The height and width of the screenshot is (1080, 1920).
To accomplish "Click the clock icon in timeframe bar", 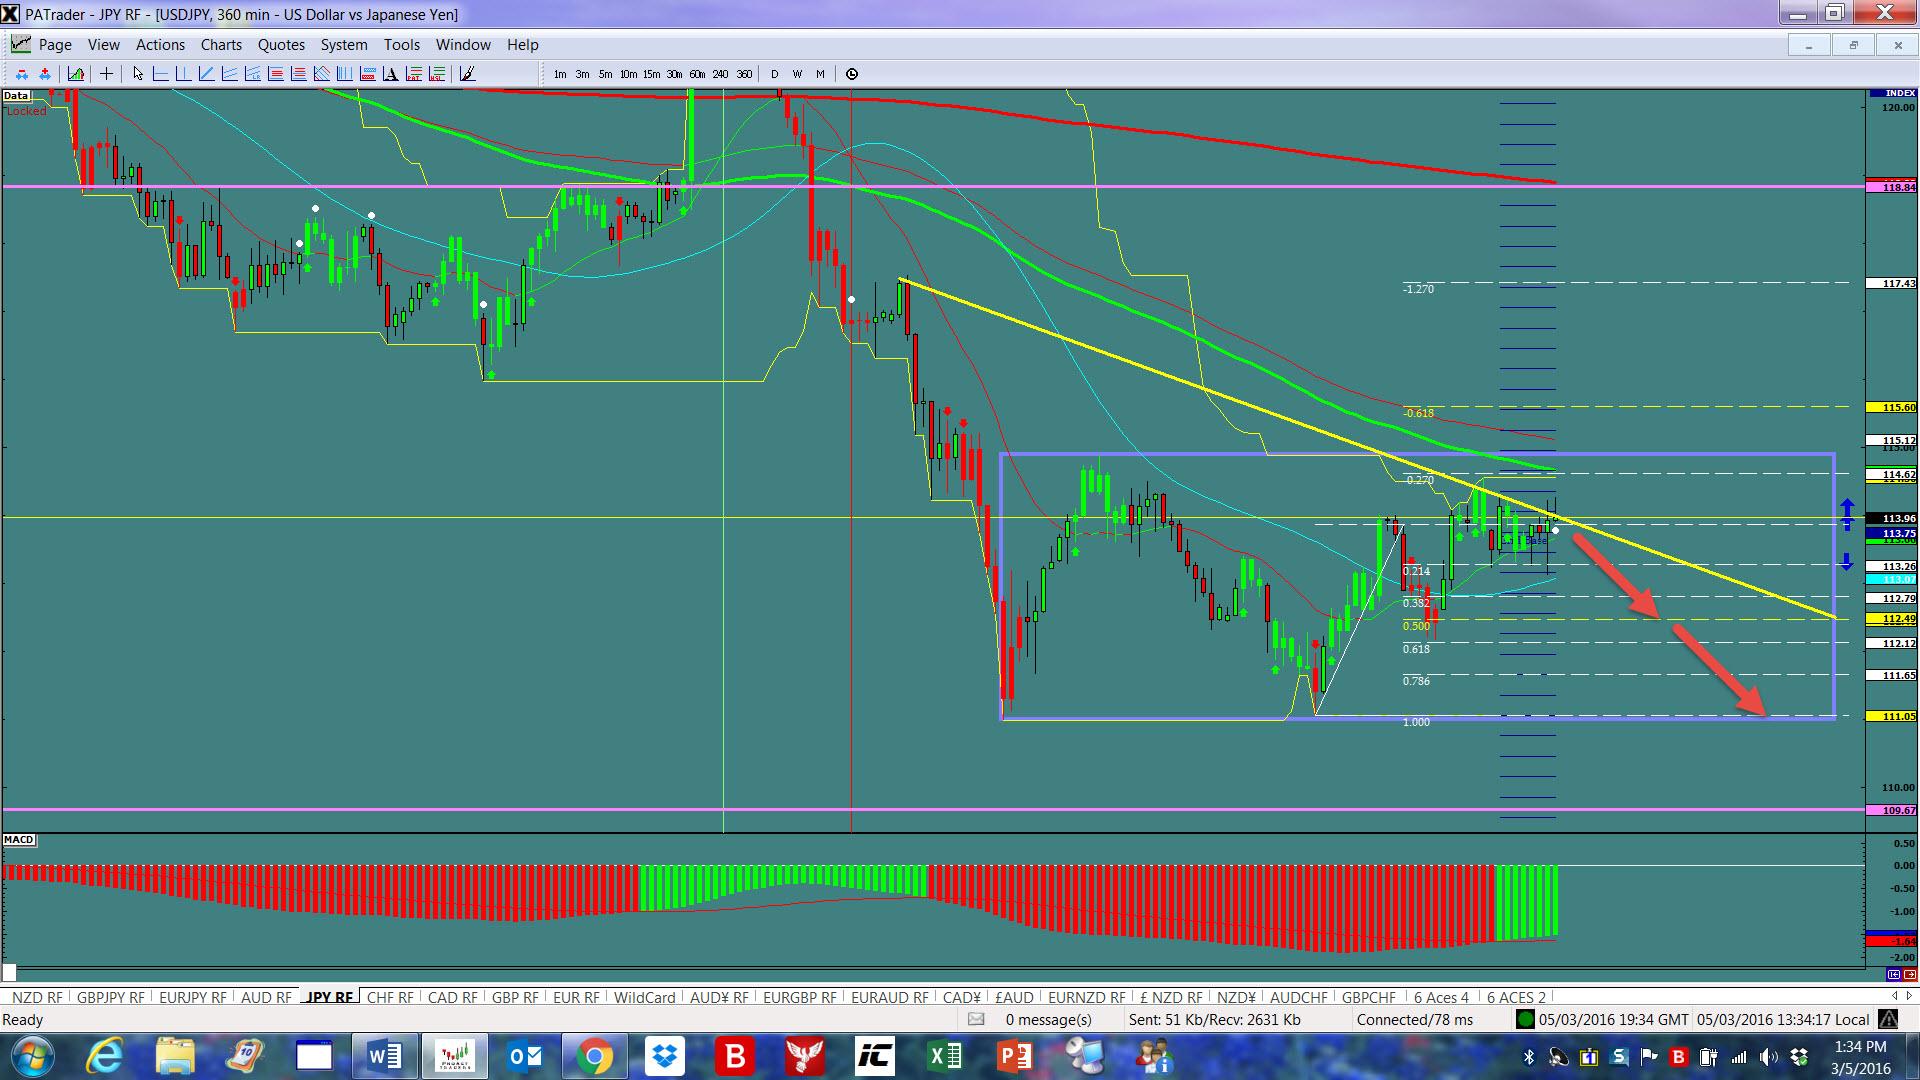I will coord(851,74).
